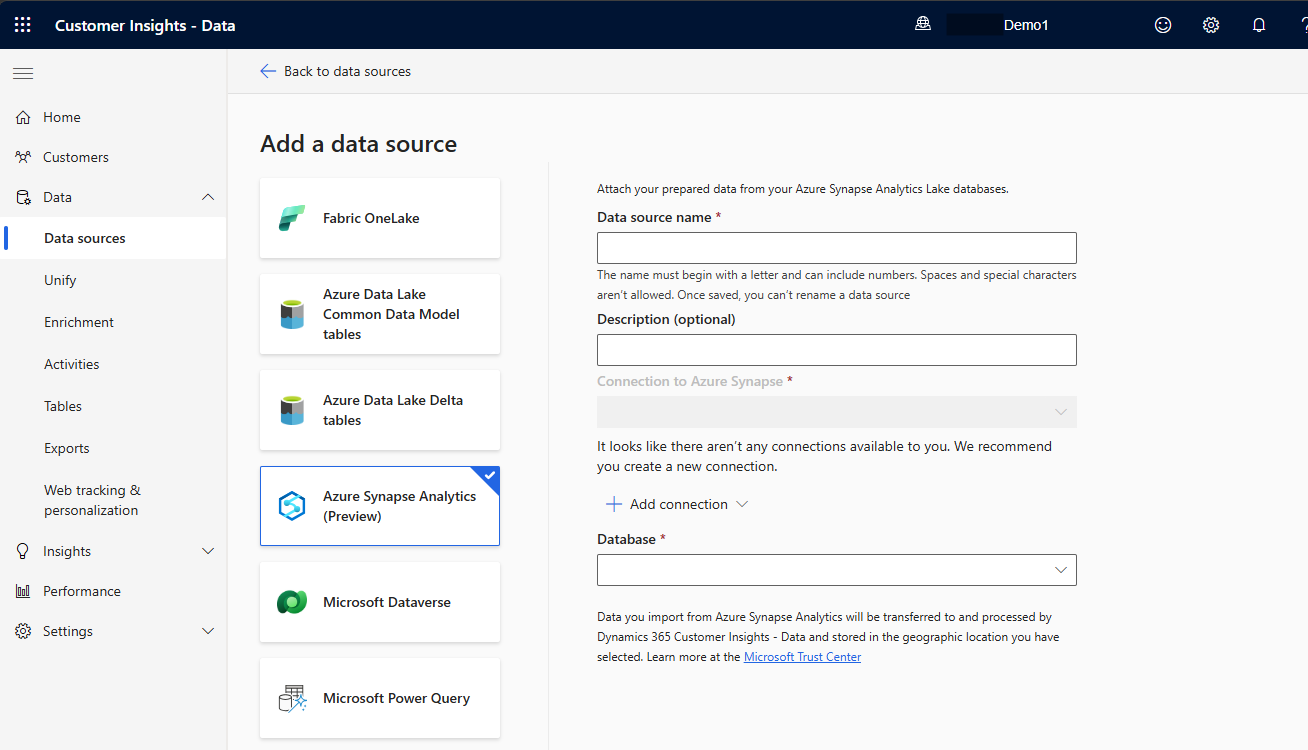Choose the Fabric OneLake card

tap(380, 218)
